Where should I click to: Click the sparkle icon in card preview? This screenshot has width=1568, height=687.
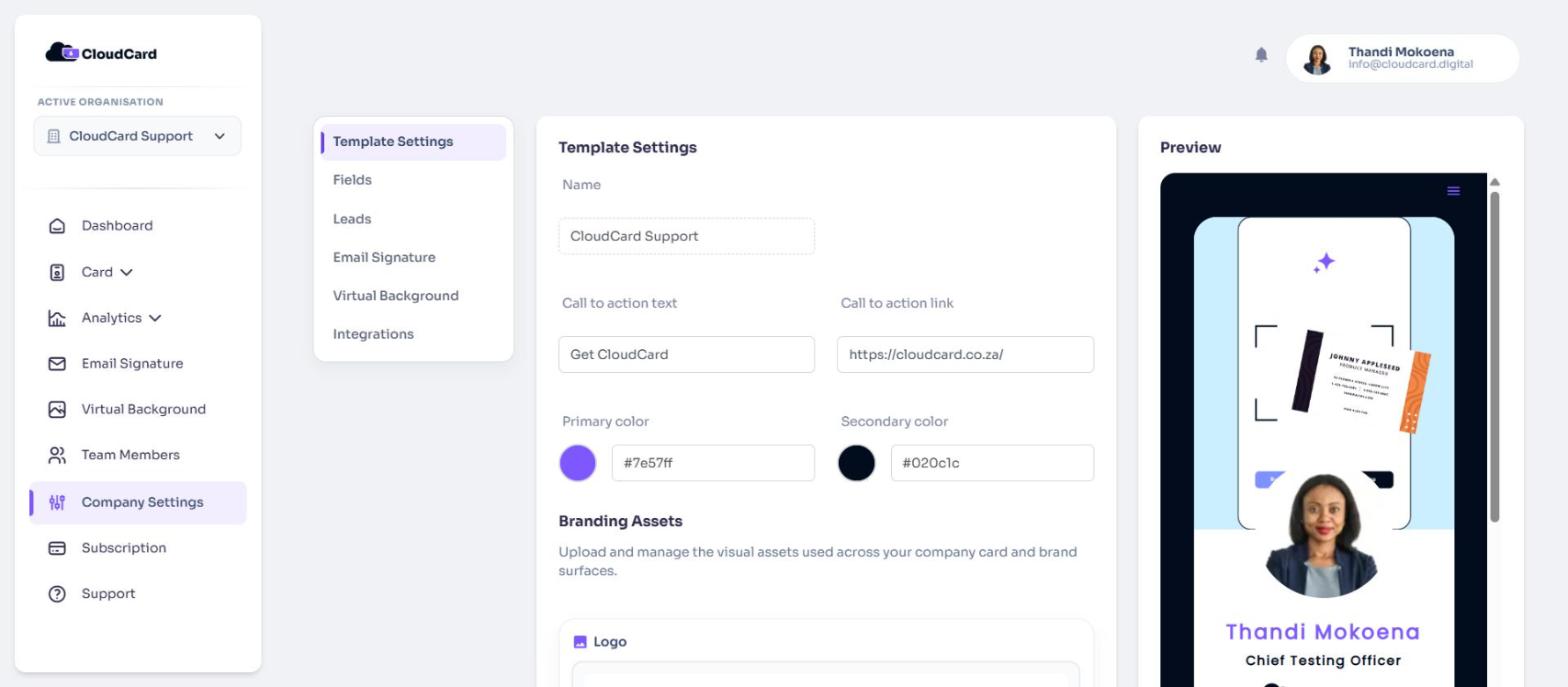[1324, 263]
